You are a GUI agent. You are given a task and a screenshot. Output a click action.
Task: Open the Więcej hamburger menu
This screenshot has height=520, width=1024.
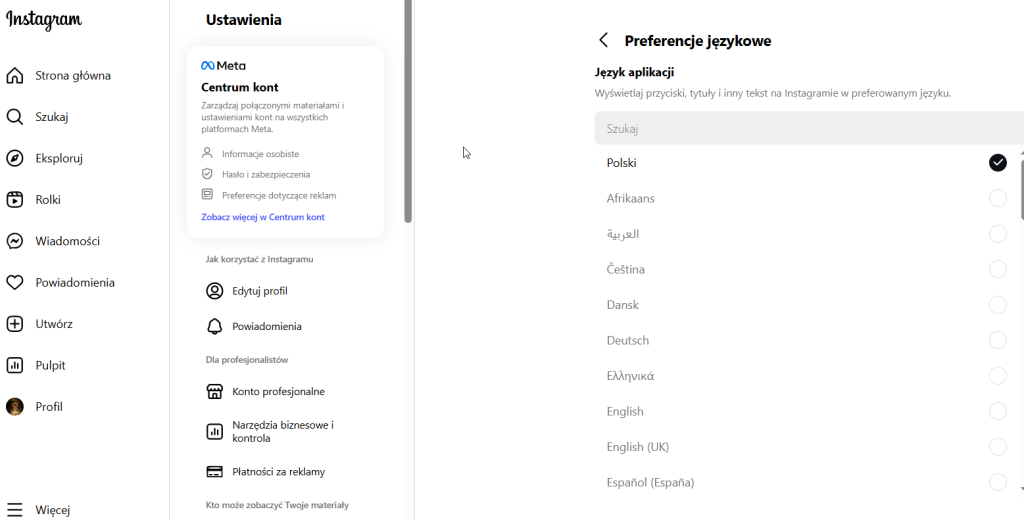pyautogui.click(x=15, y=510)
